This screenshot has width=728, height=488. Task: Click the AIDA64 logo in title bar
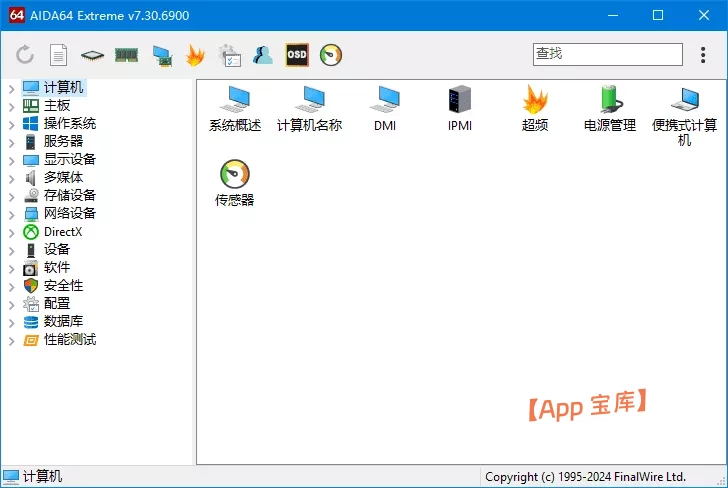[17, 15]
